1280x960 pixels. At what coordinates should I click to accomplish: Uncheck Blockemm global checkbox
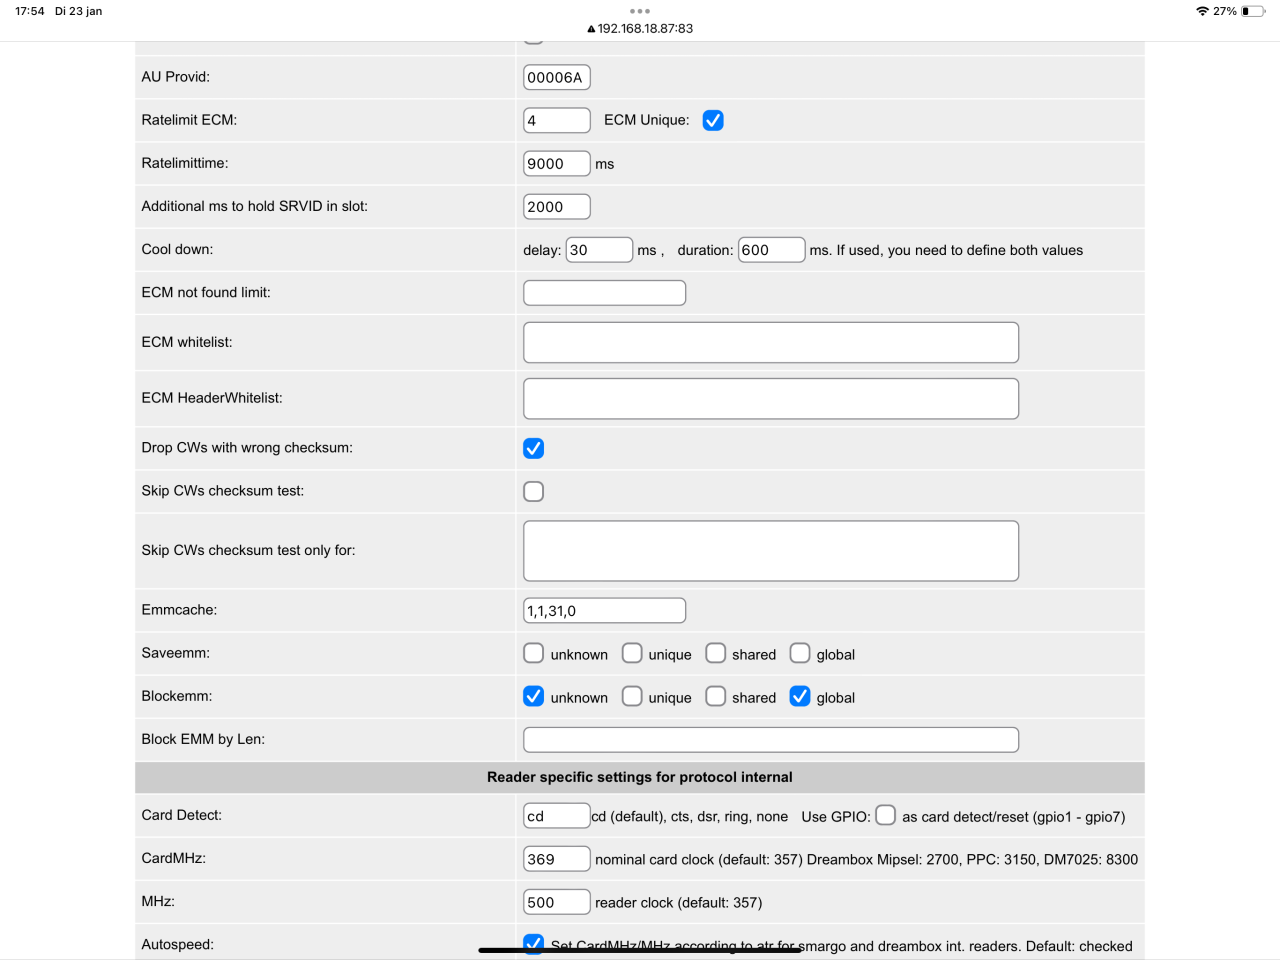click(x=800, y=696)
